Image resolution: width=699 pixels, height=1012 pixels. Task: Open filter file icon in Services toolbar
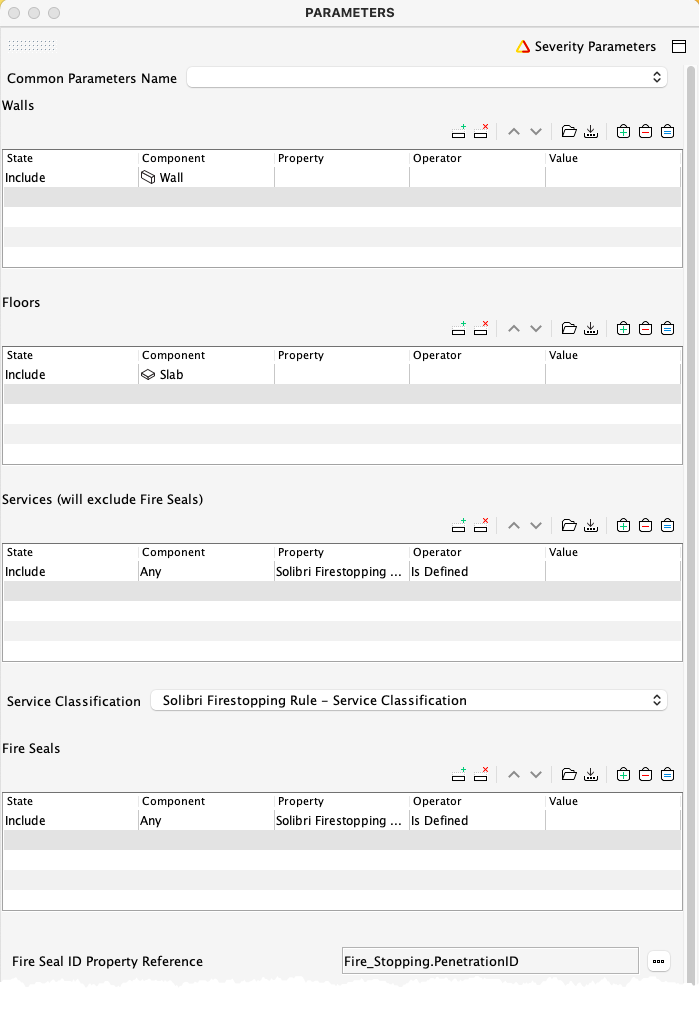coord(569,525)
